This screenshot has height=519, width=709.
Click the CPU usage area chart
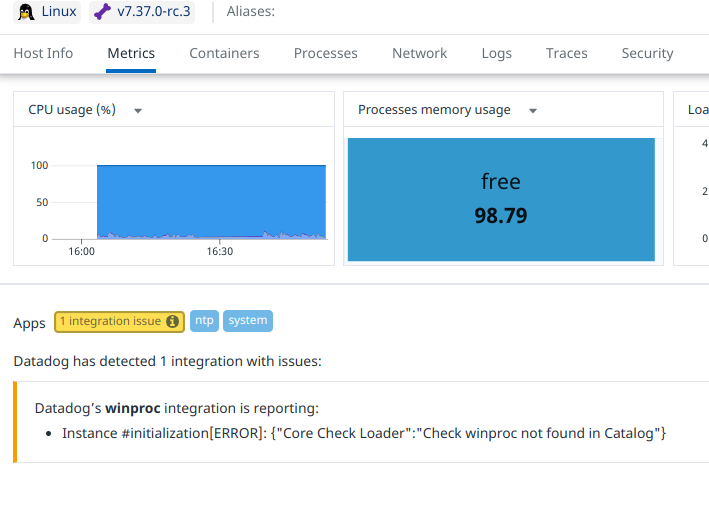(x=211, y=202)
